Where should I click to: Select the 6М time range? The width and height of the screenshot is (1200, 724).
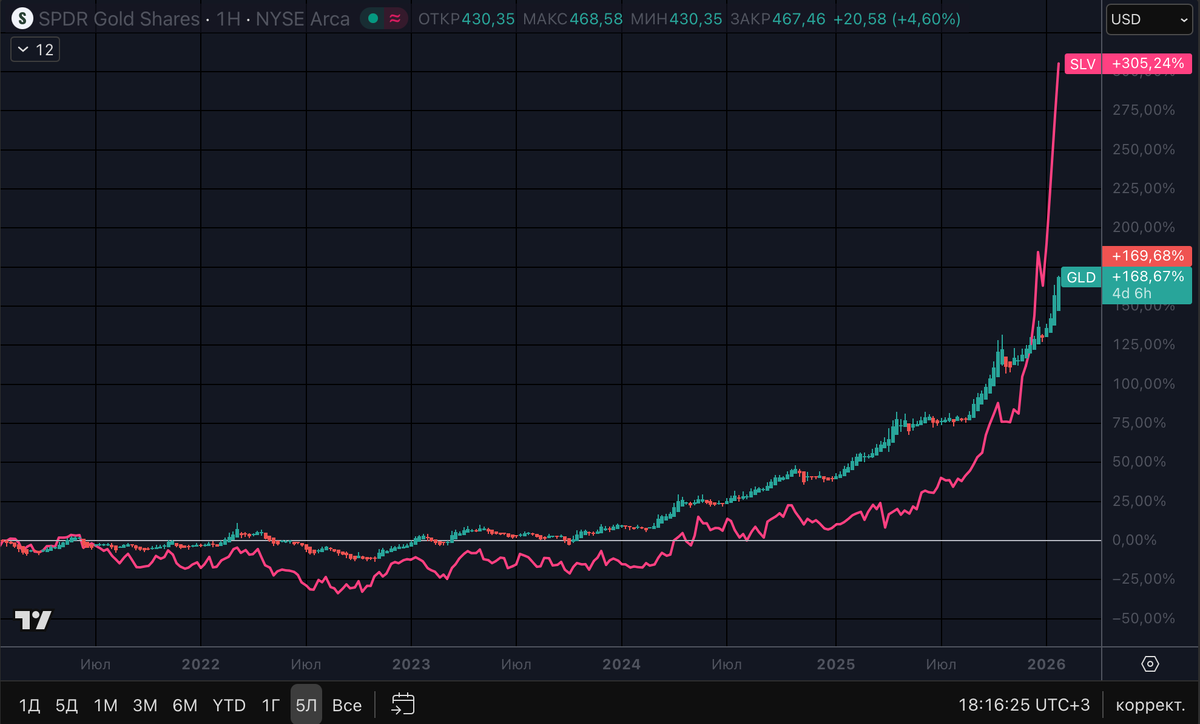185,705
